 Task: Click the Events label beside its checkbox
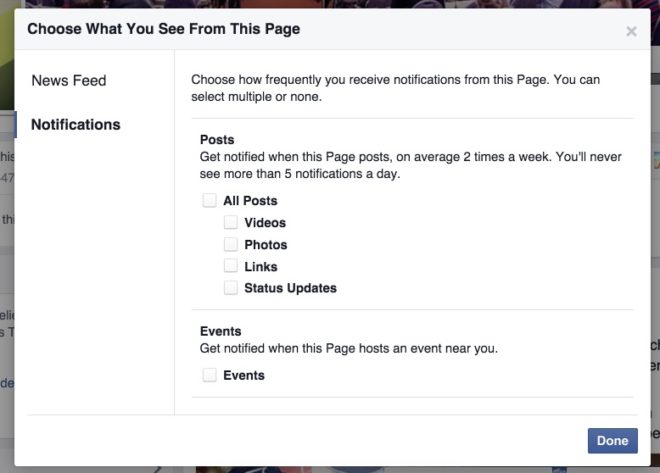click(244, 375)
